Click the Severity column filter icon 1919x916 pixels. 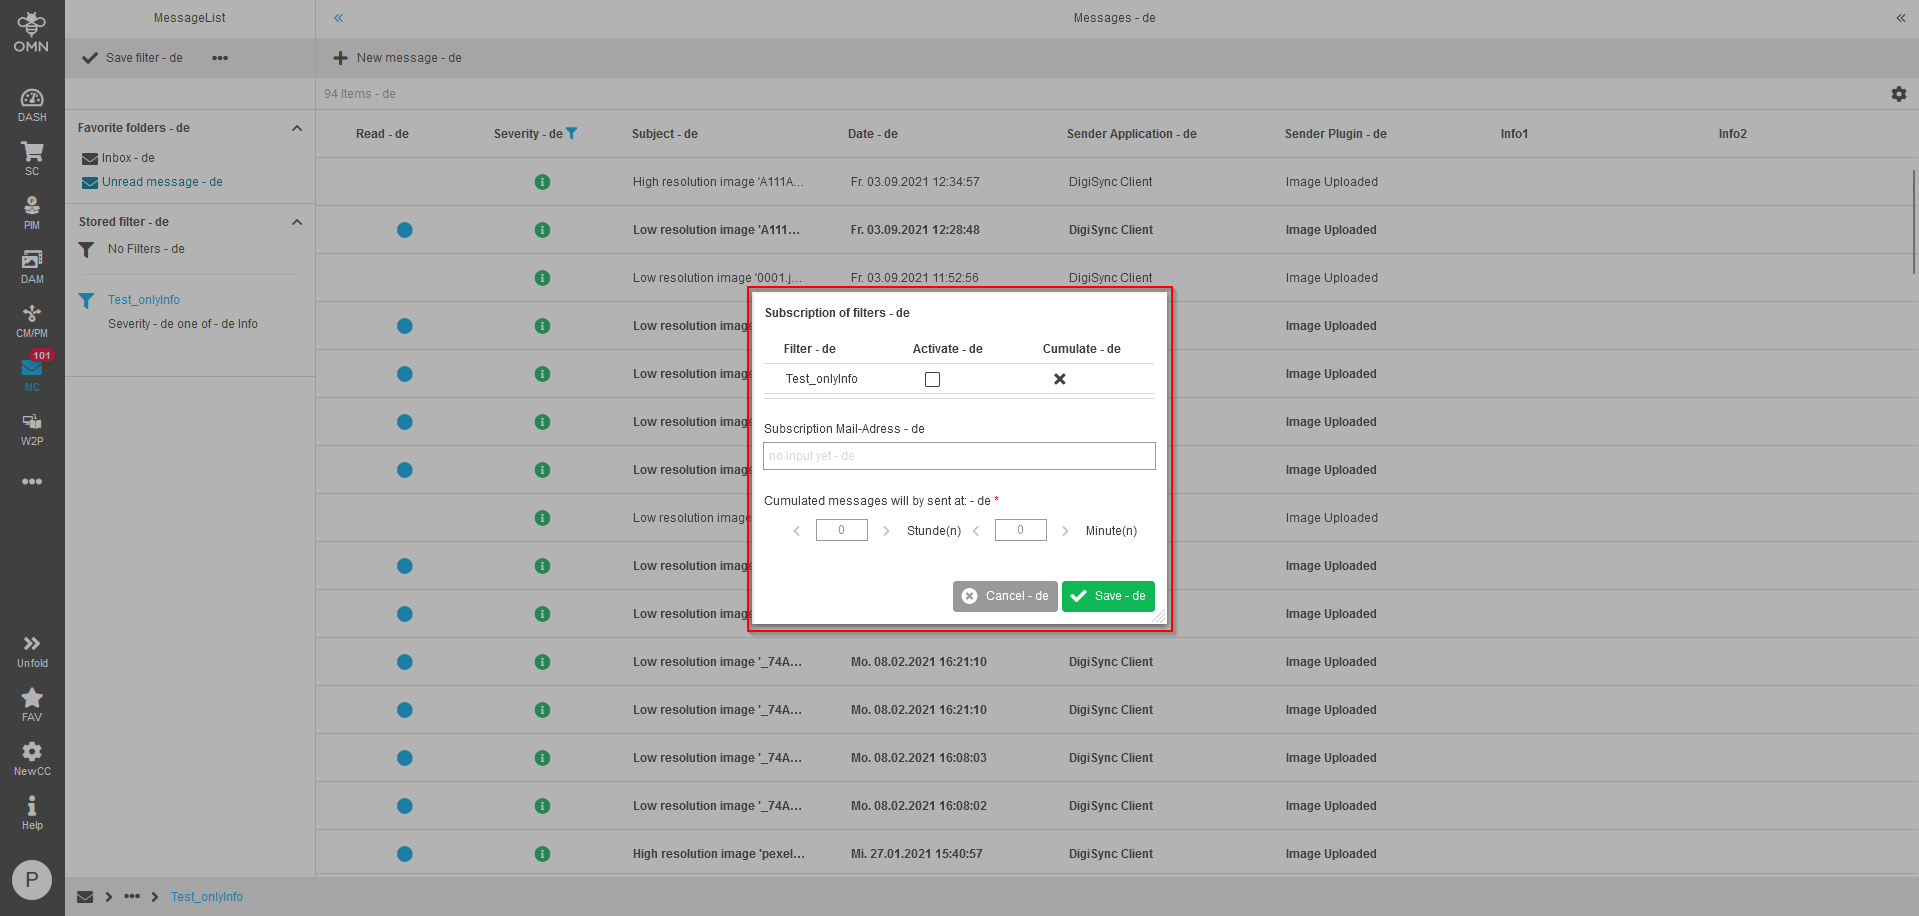coord(572,134)
